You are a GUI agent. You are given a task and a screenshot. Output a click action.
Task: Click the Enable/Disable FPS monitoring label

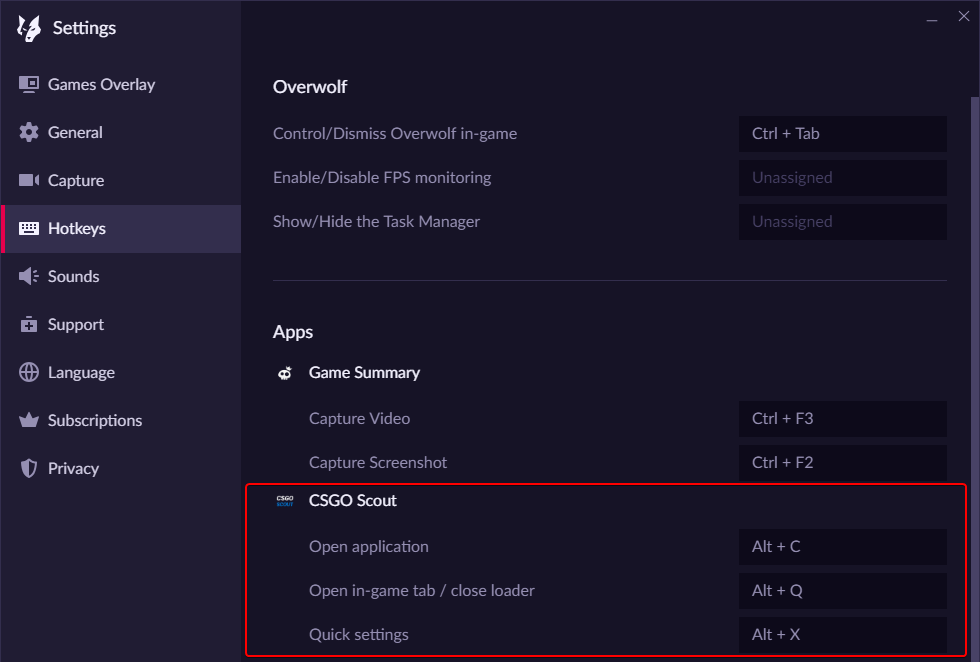click(382, 178)
